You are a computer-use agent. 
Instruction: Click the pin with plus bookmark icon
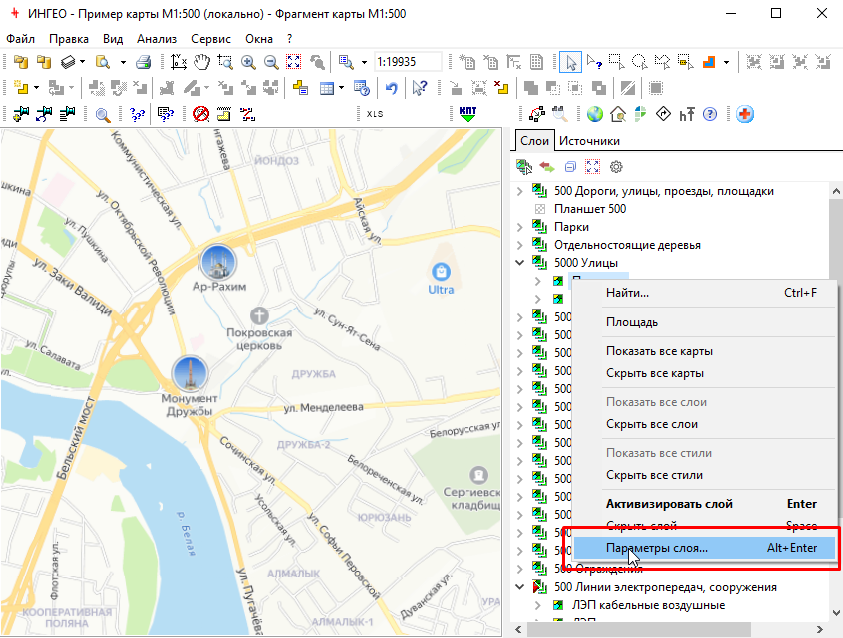[21, 114]
